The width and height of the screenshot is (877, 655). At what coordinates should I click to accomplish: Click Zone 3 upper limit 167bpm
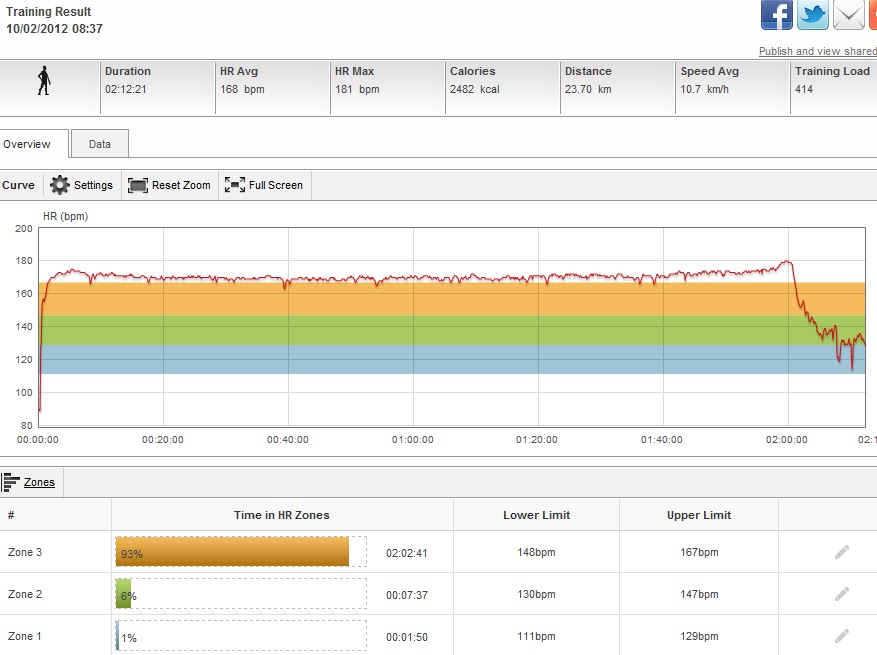pyautogui.click(x=699, y=552)
